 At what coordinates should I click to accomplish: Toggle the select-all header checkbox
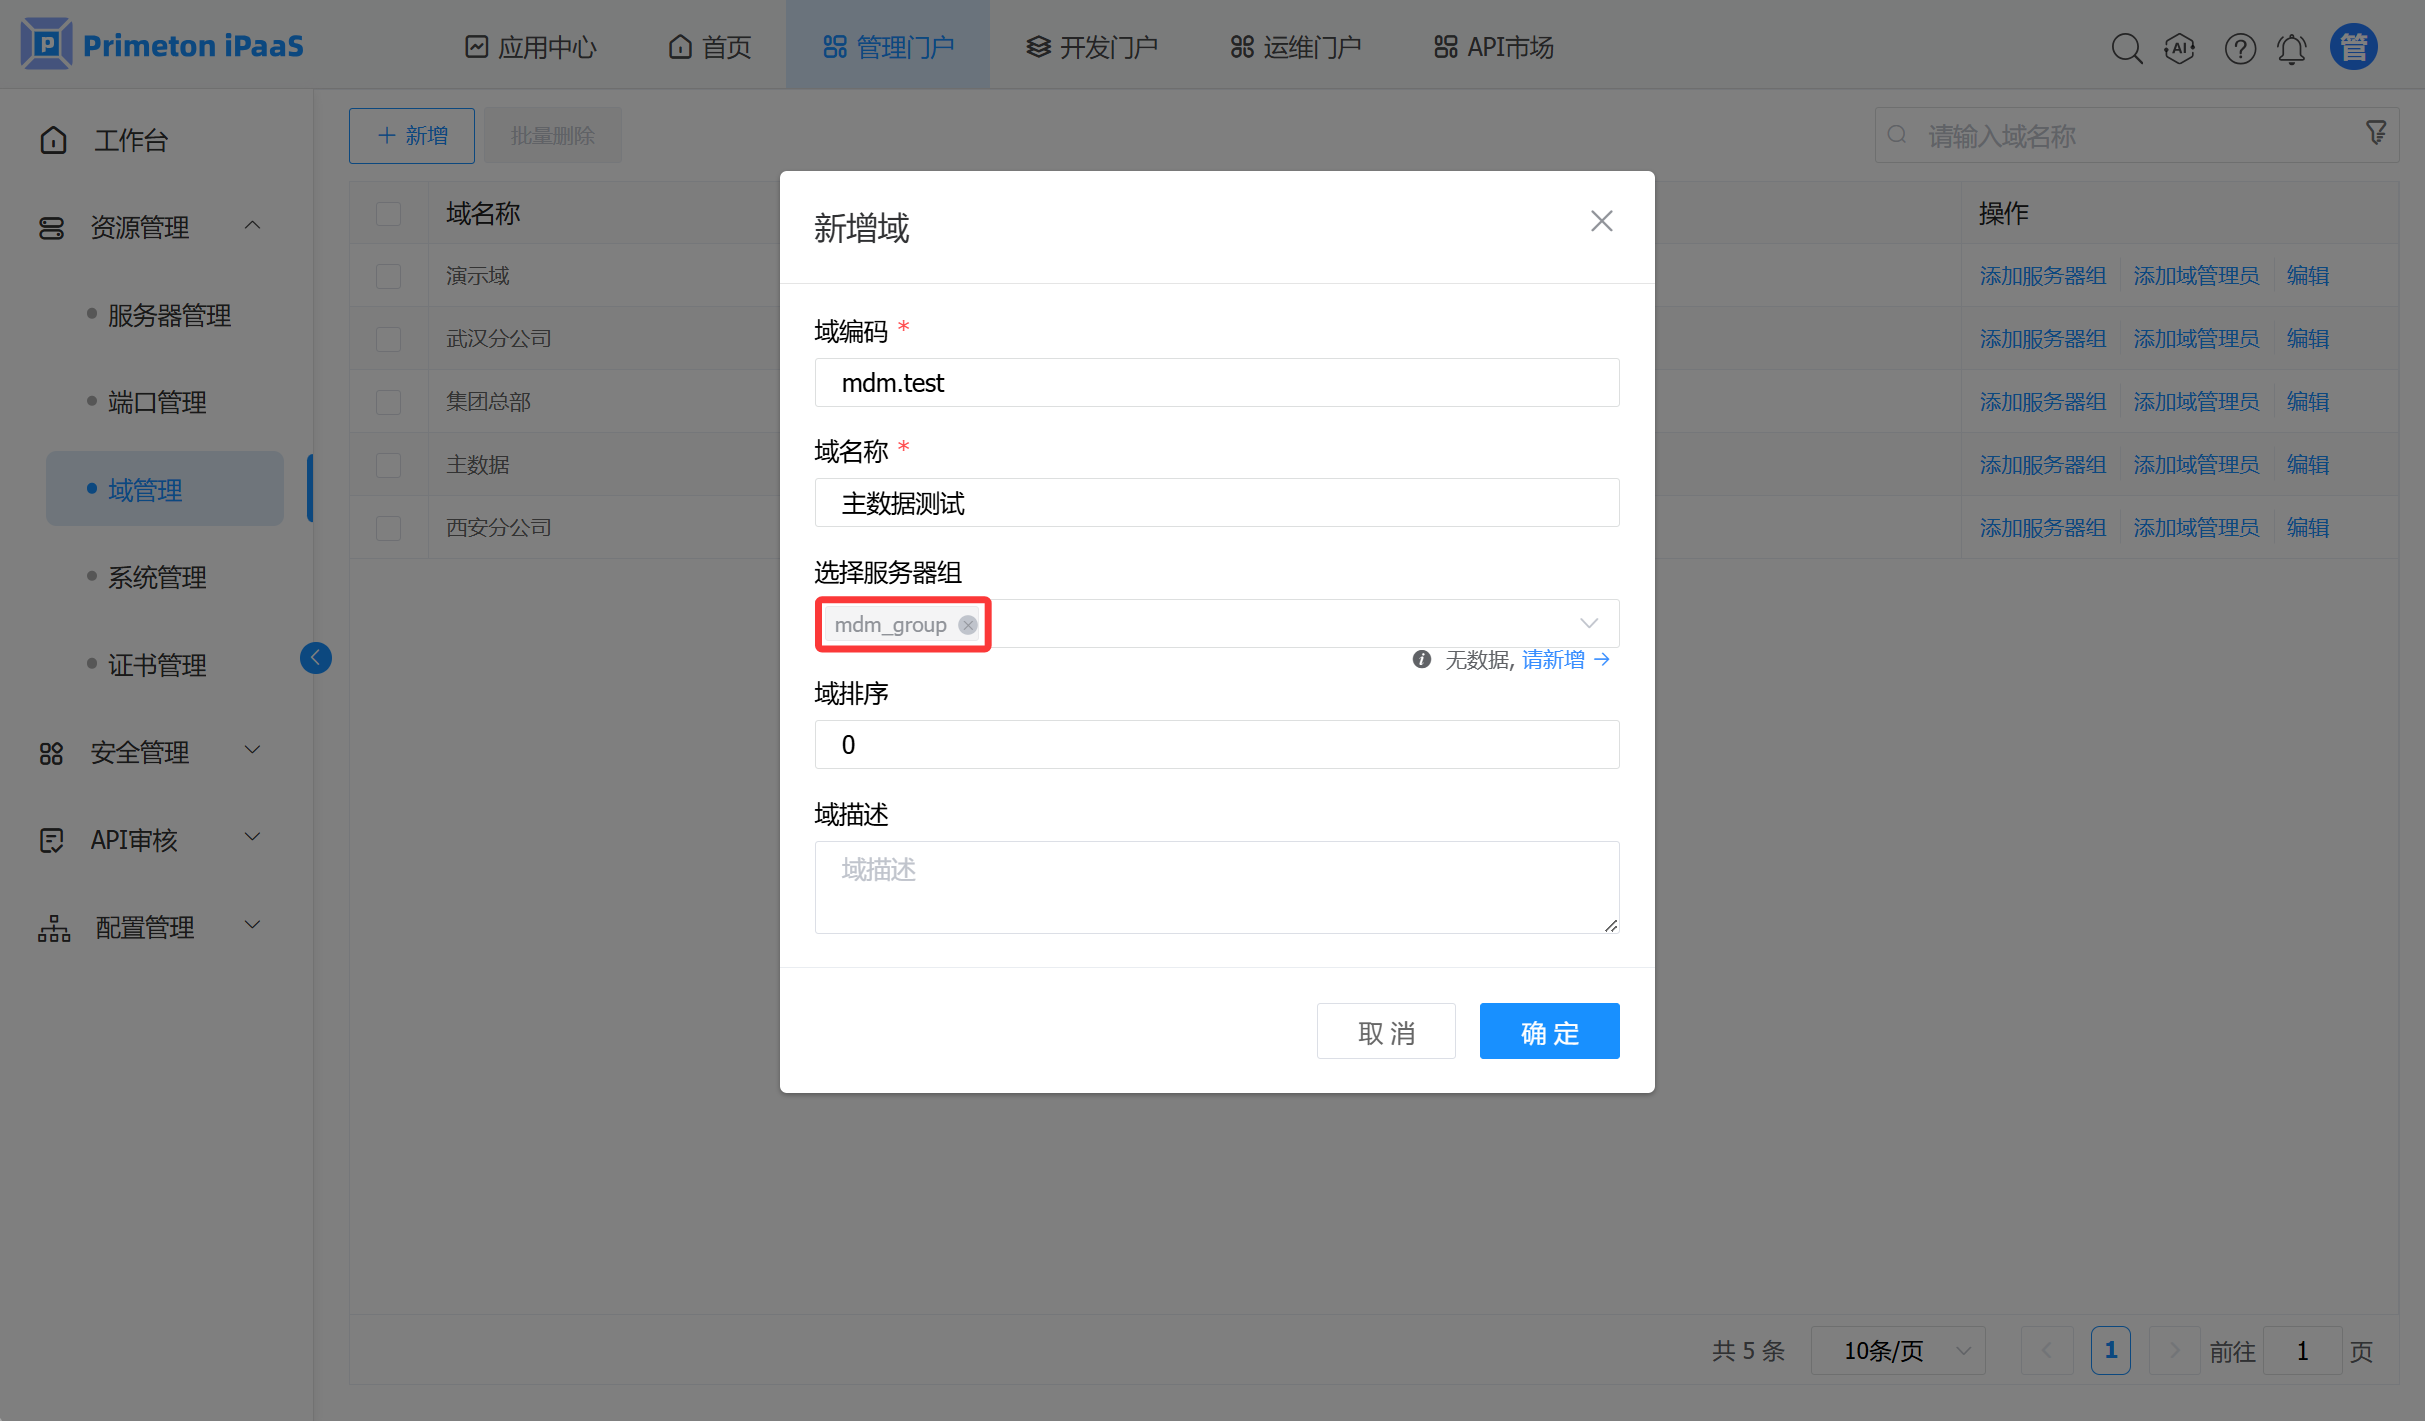pos(388,214)
